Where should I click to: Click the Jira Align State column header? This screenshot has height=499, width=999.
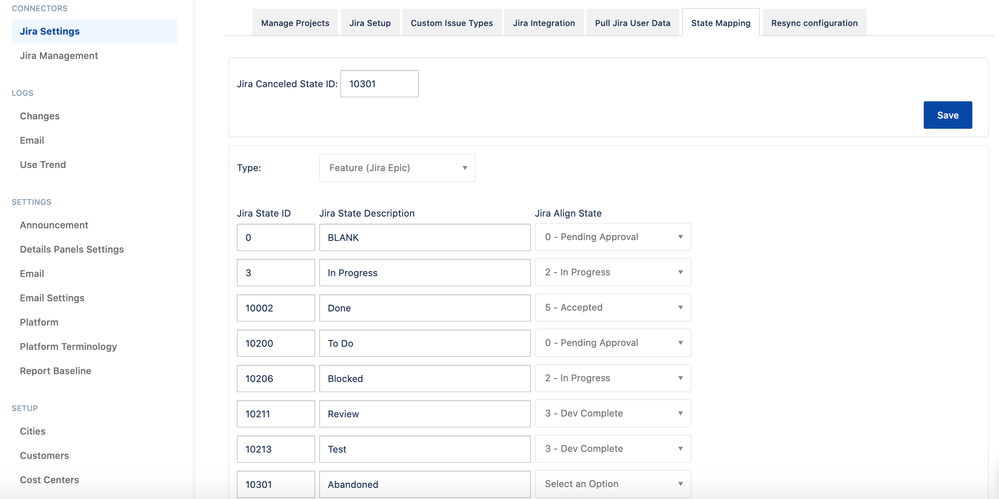[568, 213]
